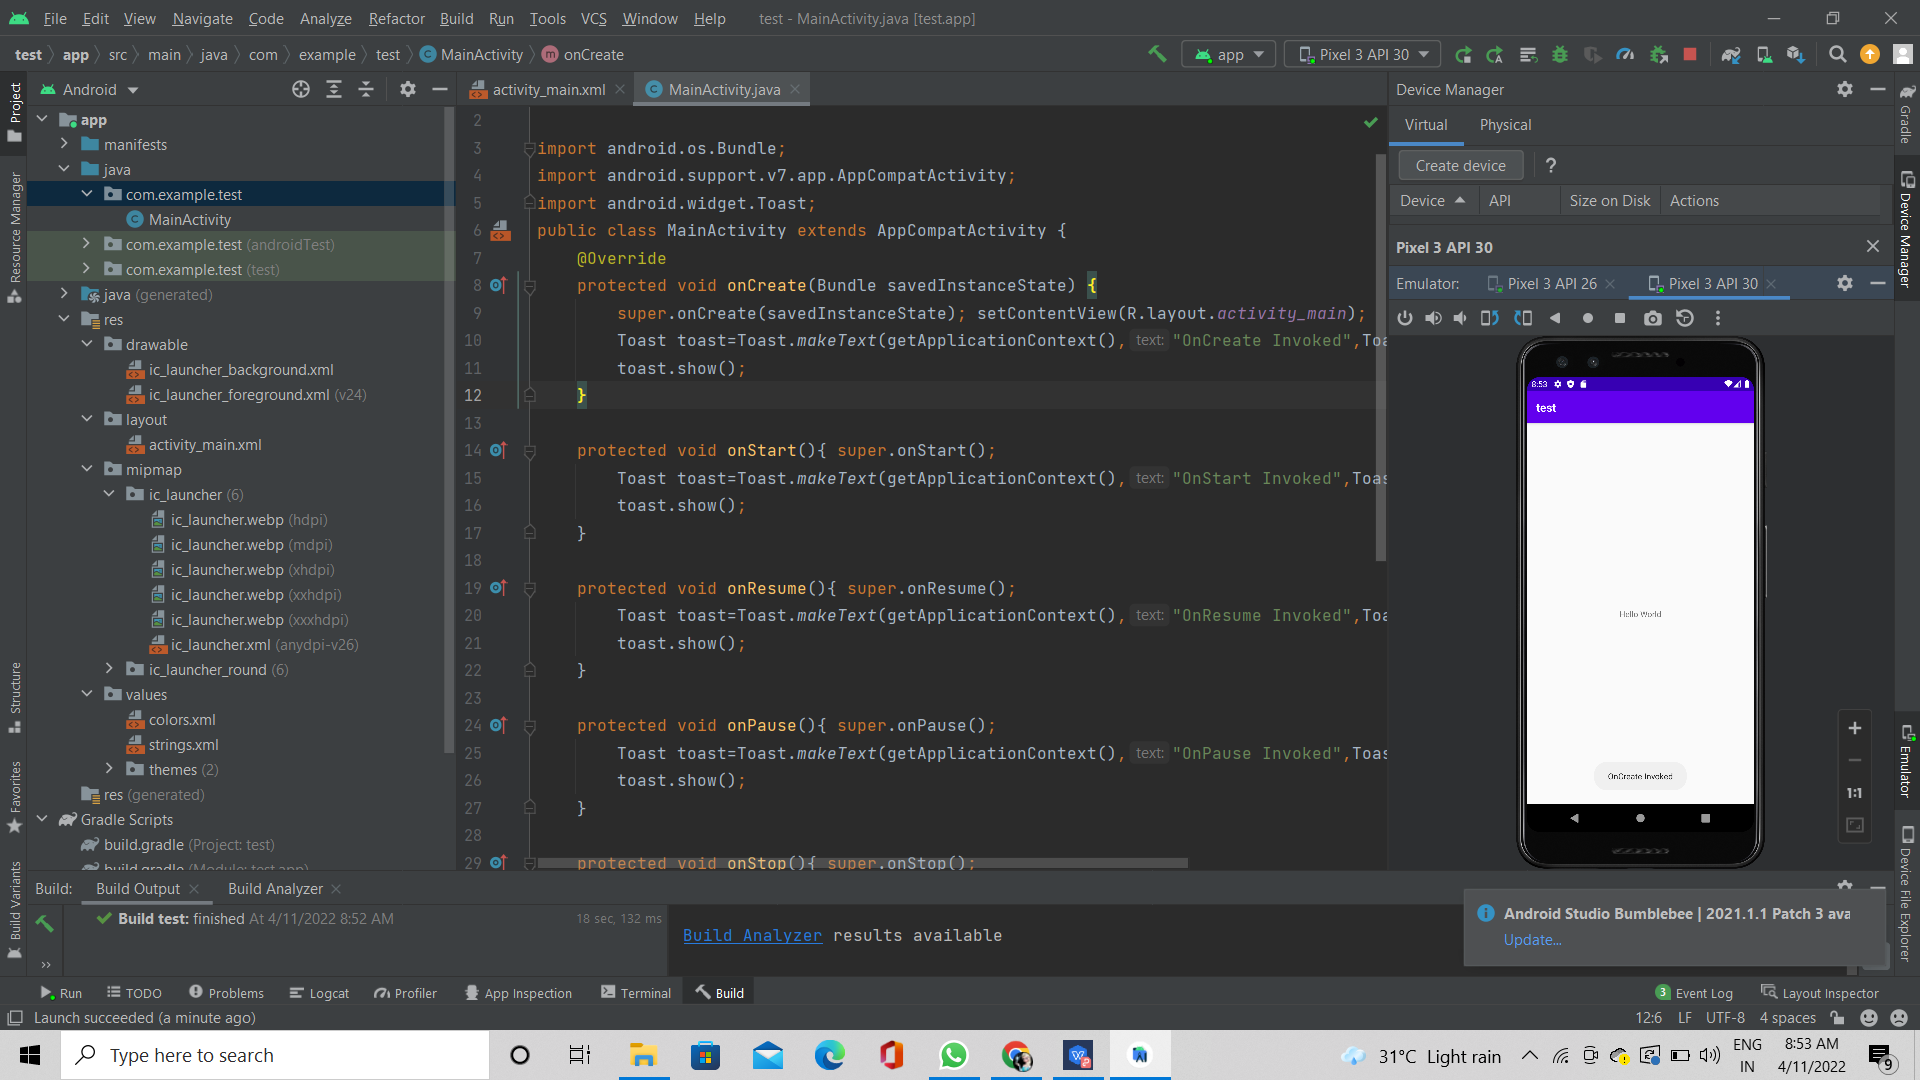Image resolution: width=1920 pixels, height=1080 pixels.
Task: Click the Create device button
Action: tap(1460, 165)
